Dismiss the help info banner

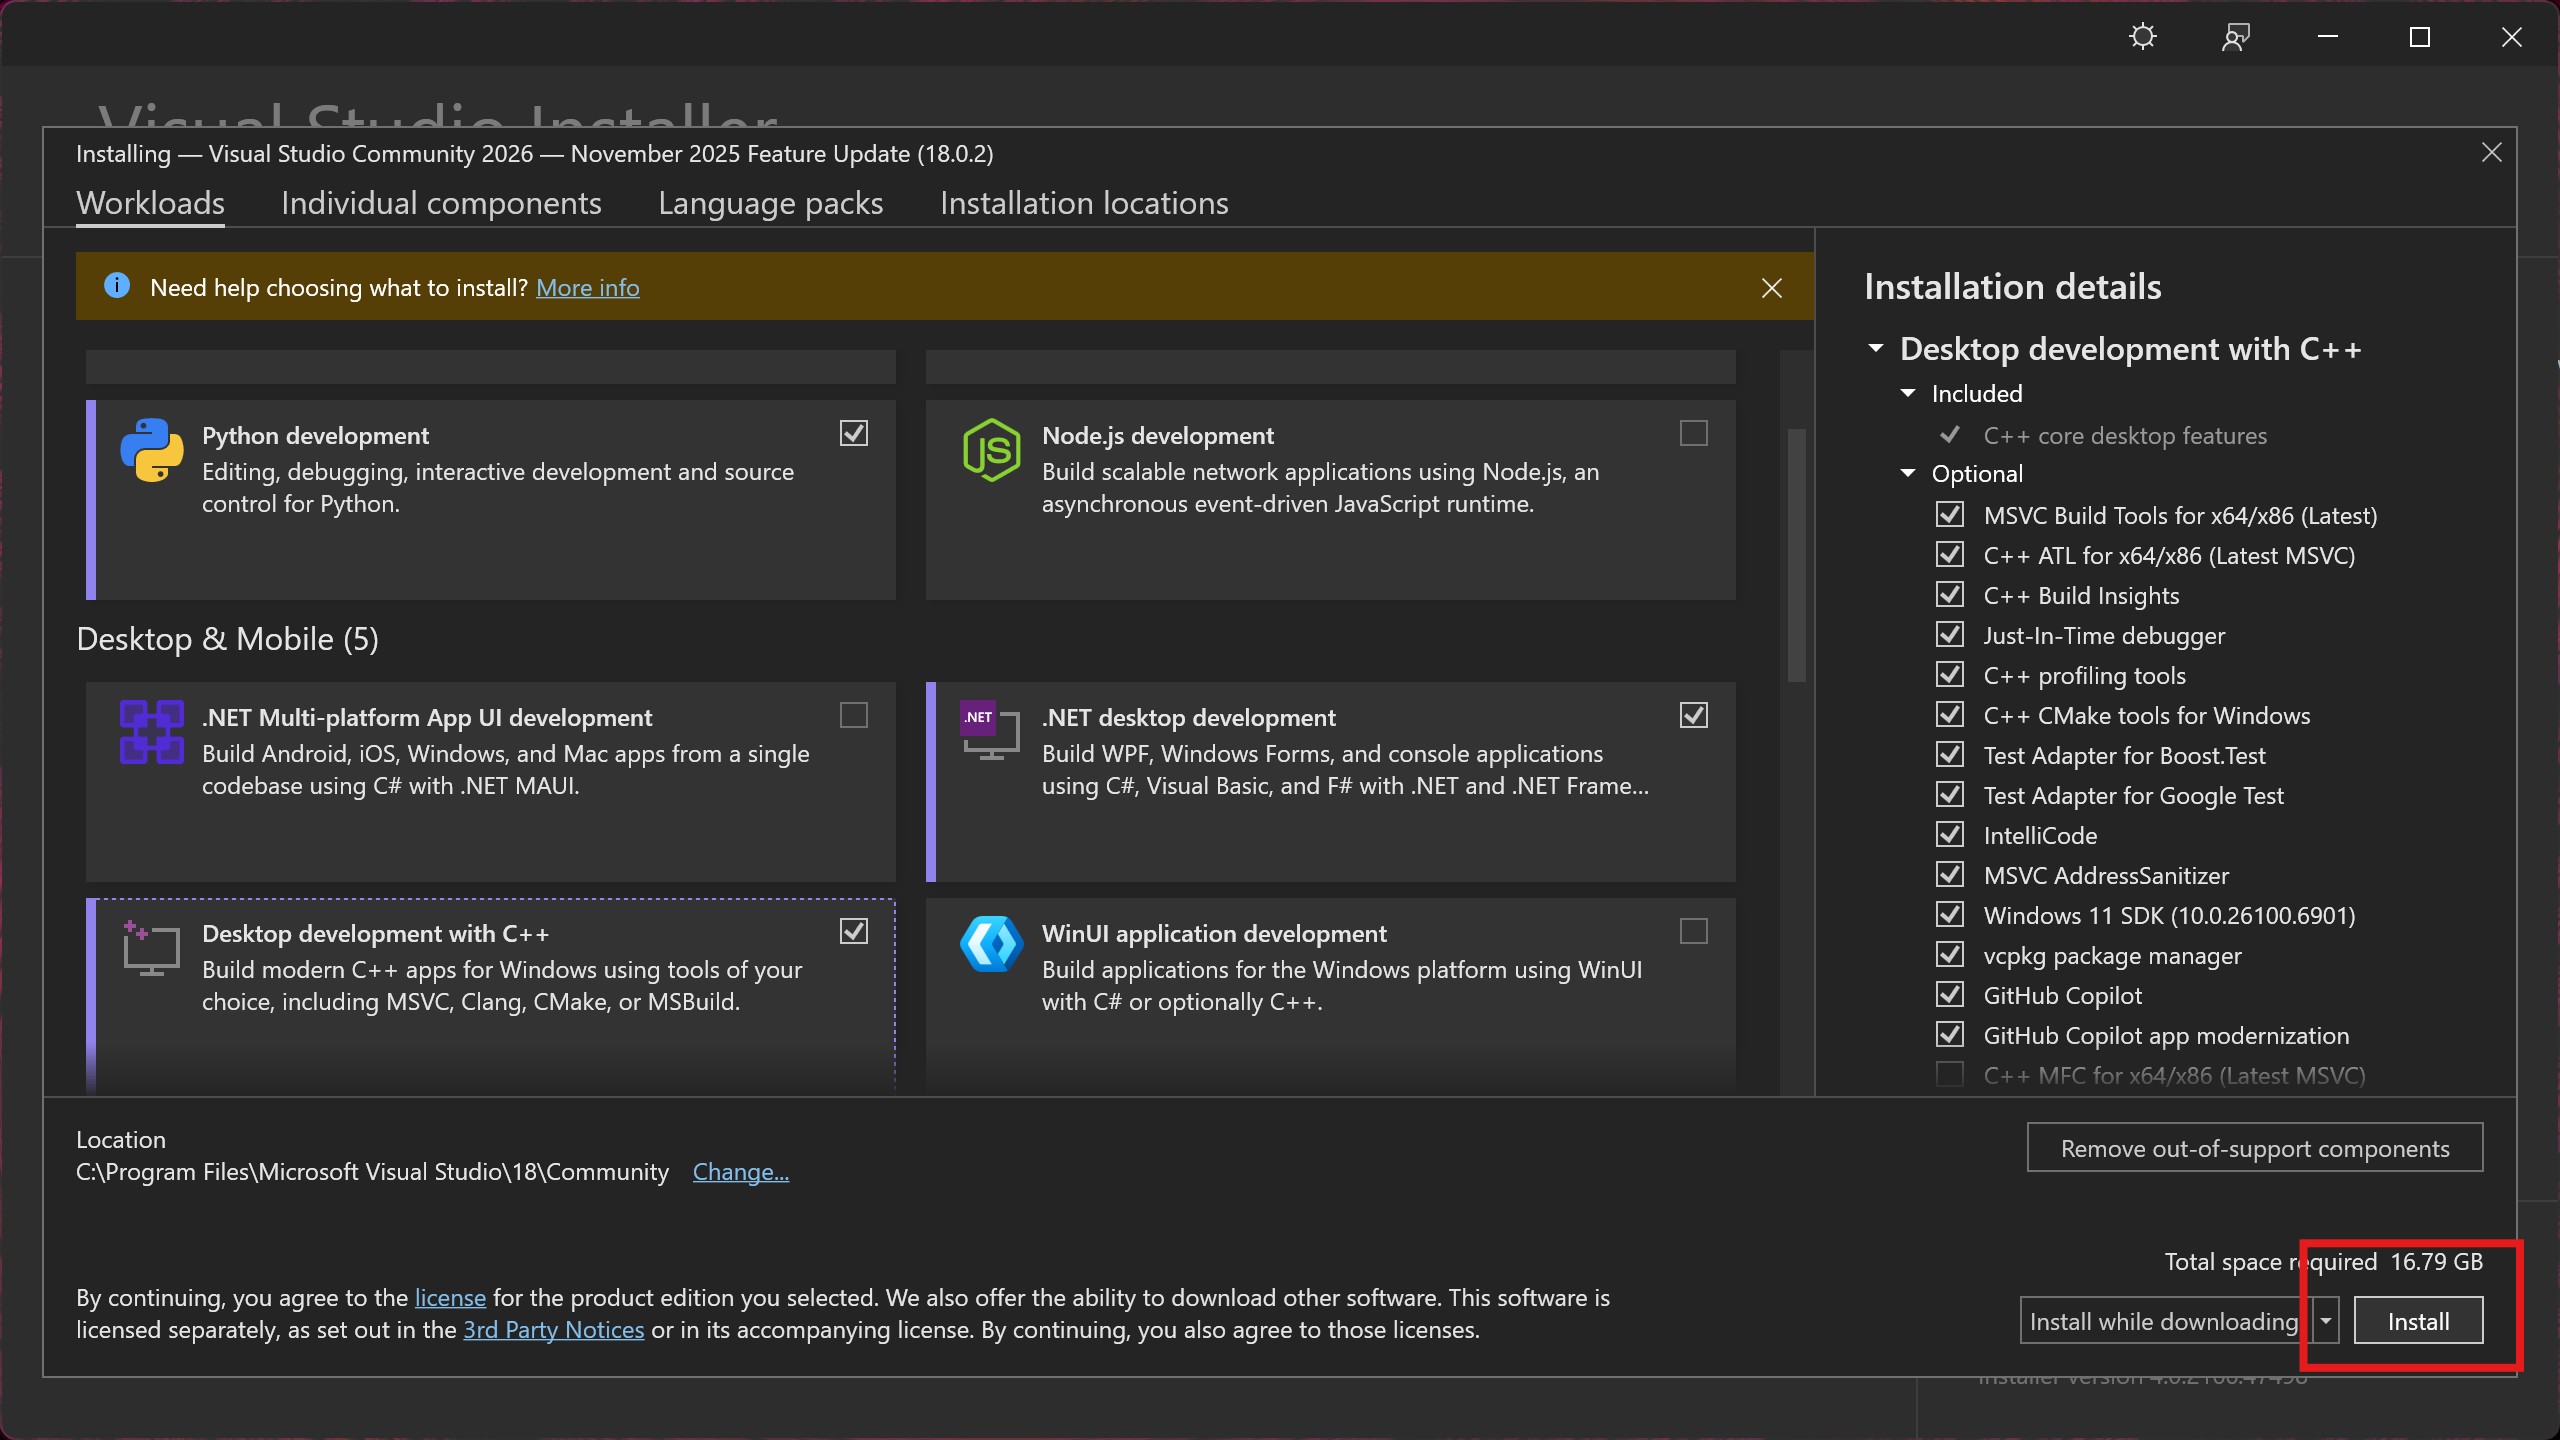[1771, 288]
